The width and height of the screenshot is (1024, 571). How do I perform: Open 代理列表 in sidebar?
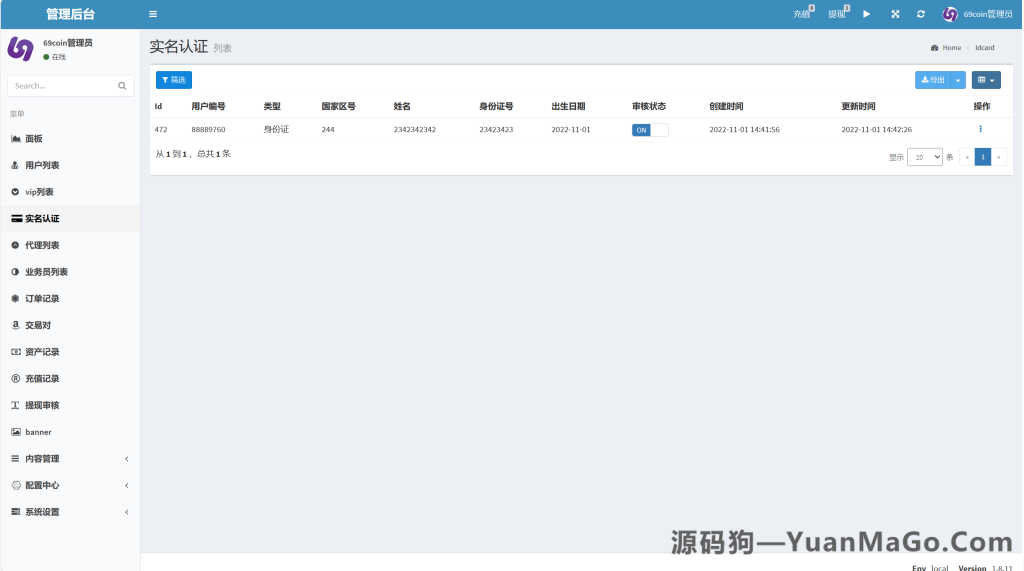click(x=70, y=245)
